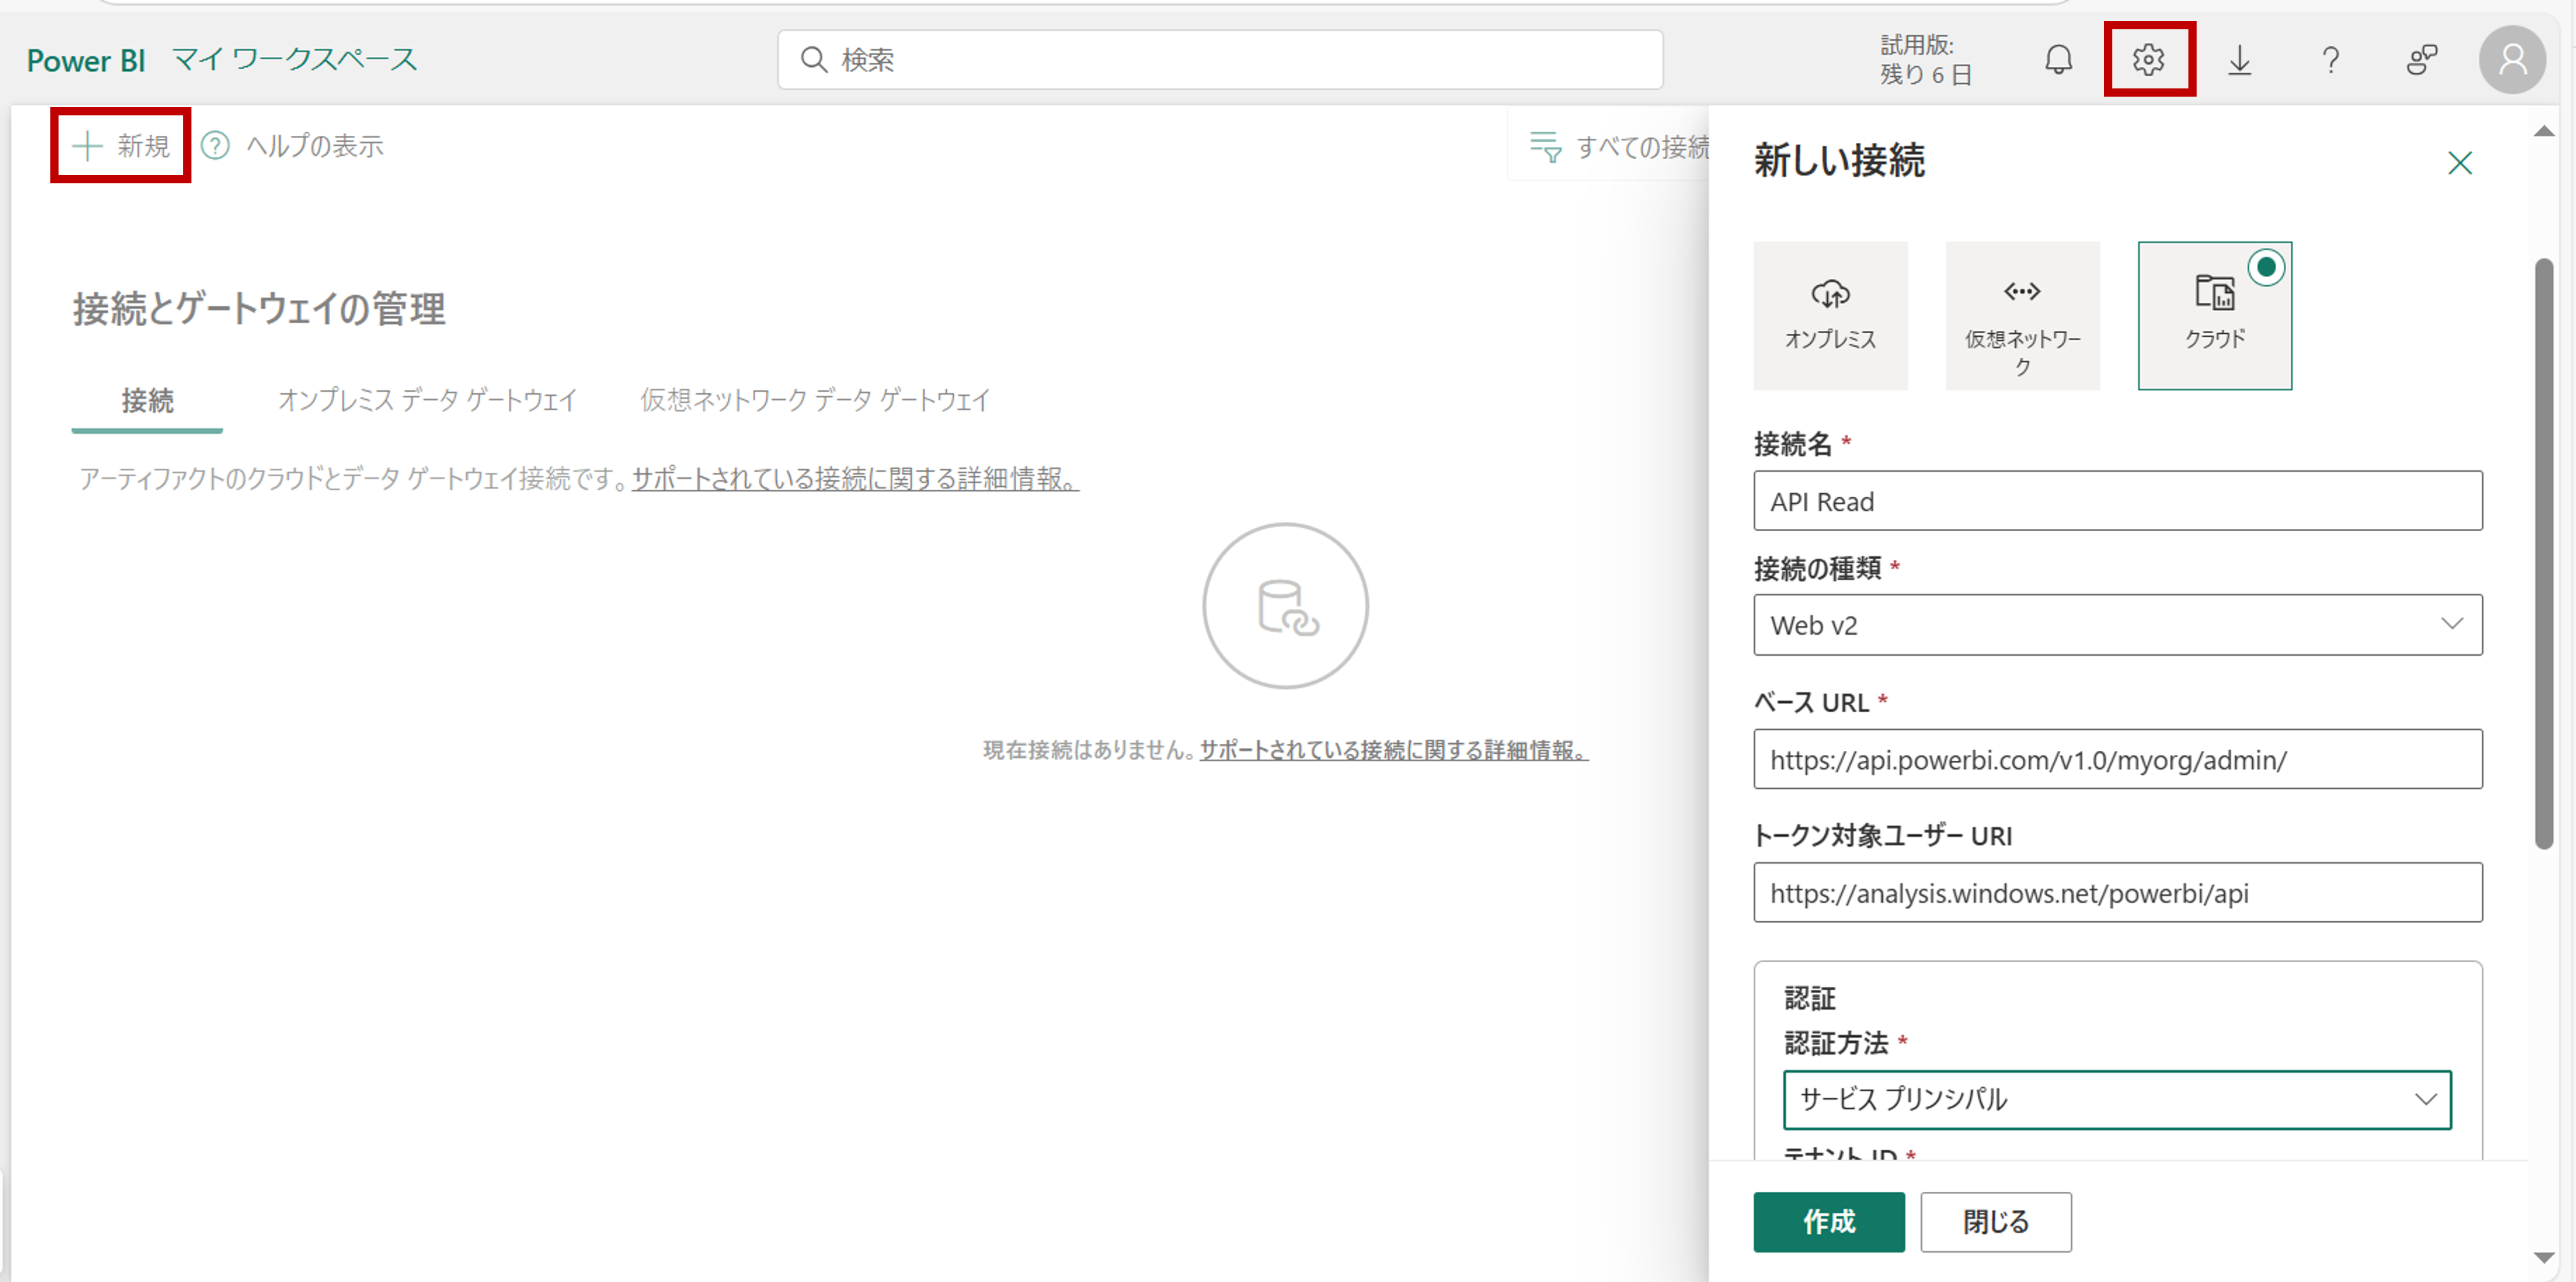Viewport: 2576px width, 1282px height.
Task: Select the 仮想ネットワーク connection tile
Action: click(2022, 315)
